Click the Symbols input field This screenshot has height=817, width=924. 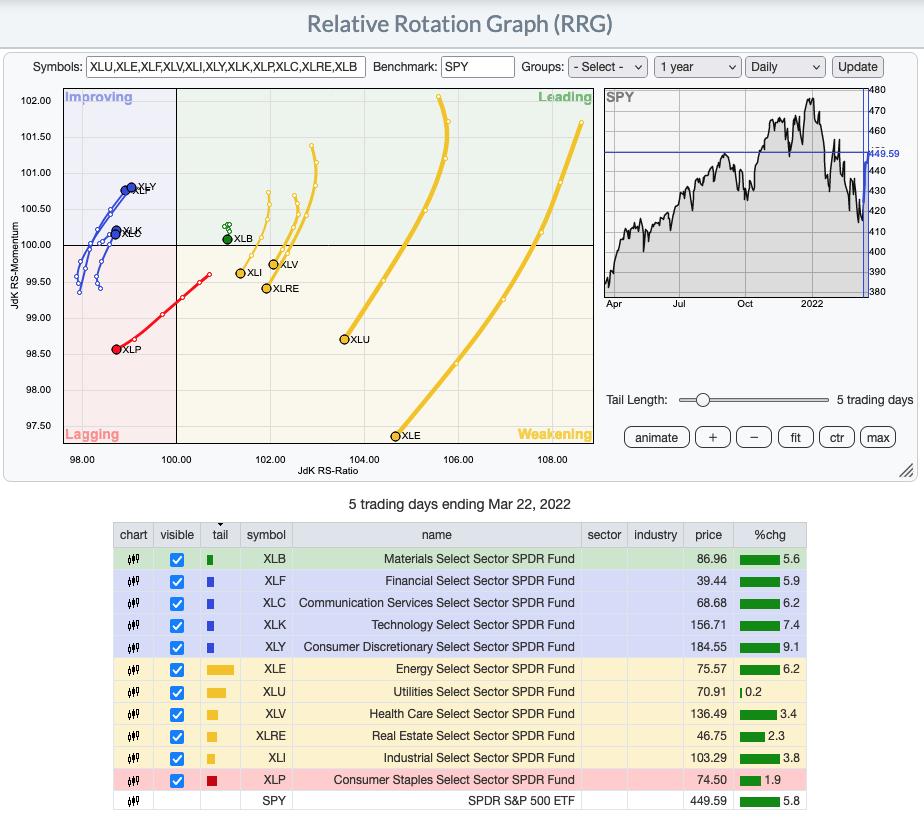pos(226,67)
